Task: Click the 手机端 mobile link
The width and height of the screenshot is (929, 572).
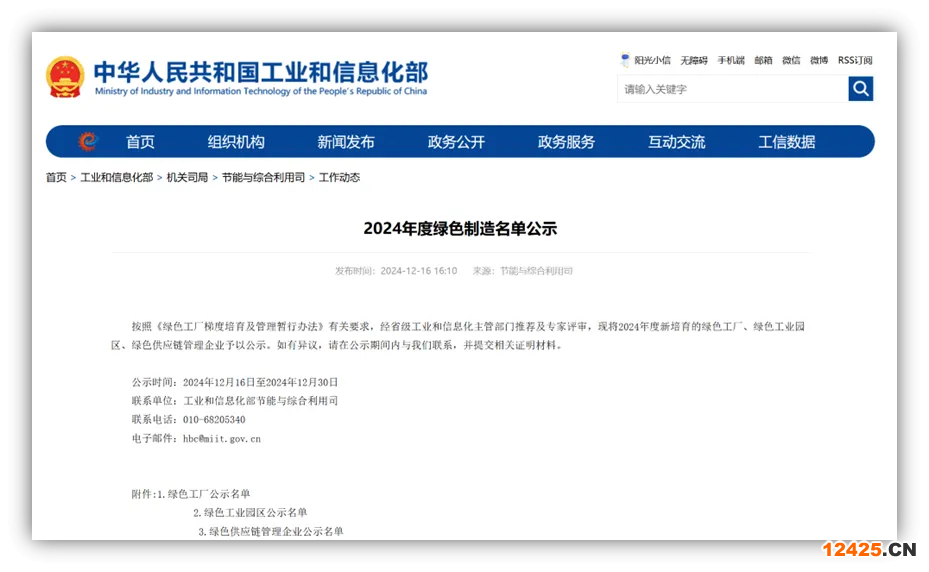Action: [731, 60]
